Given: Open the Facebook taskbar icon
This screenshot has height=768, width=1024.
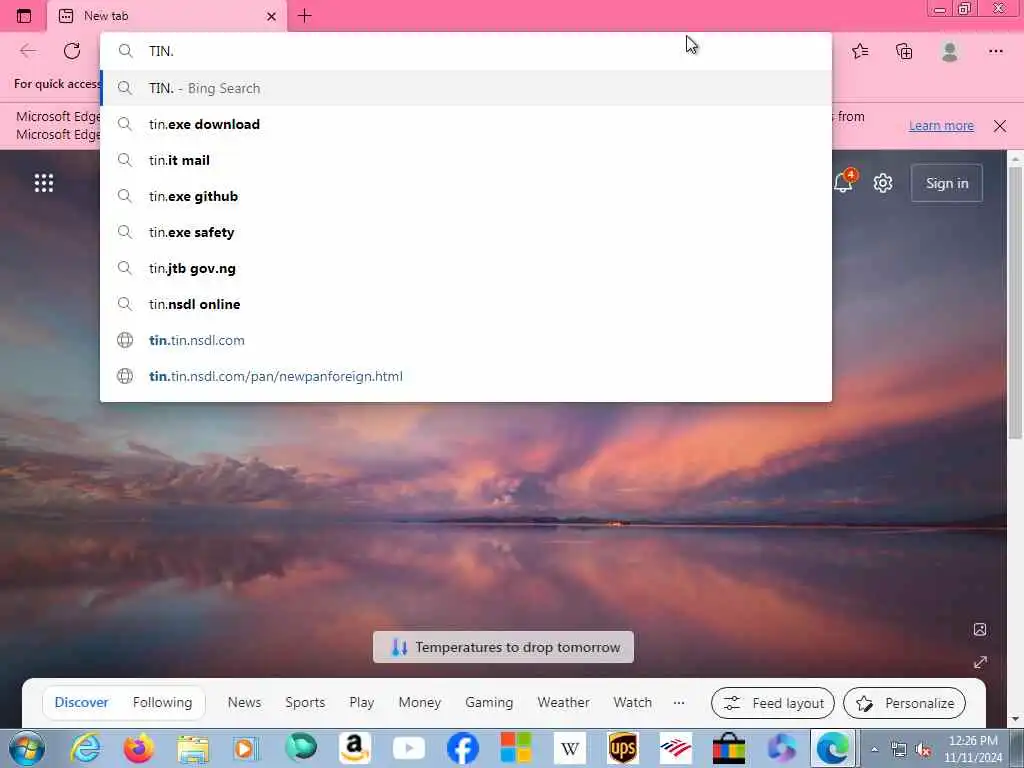Looking at the screenshot, I should (x=462, y=748).
